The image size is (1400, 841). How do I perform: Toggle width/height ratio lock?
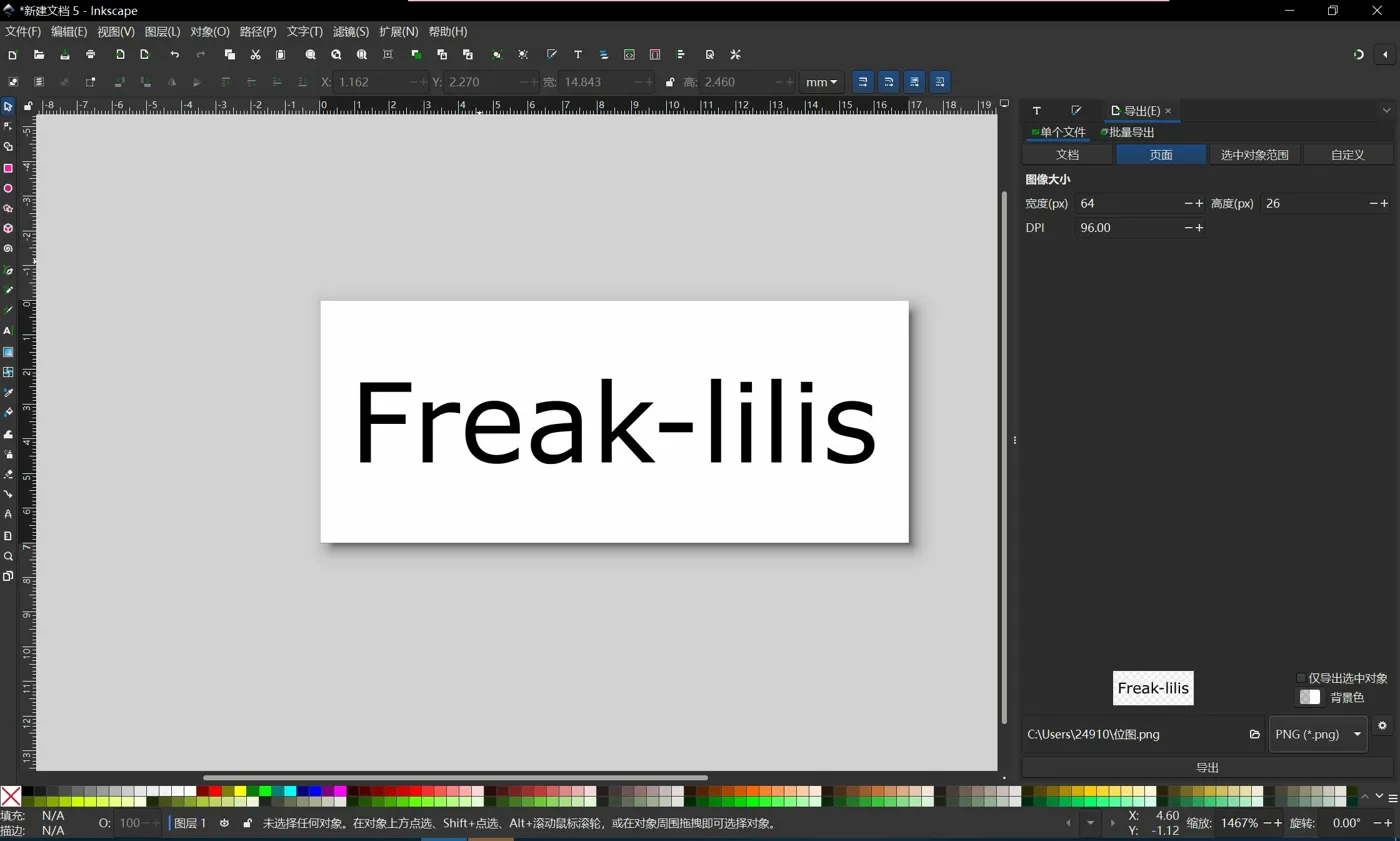[x=669, y=82]
